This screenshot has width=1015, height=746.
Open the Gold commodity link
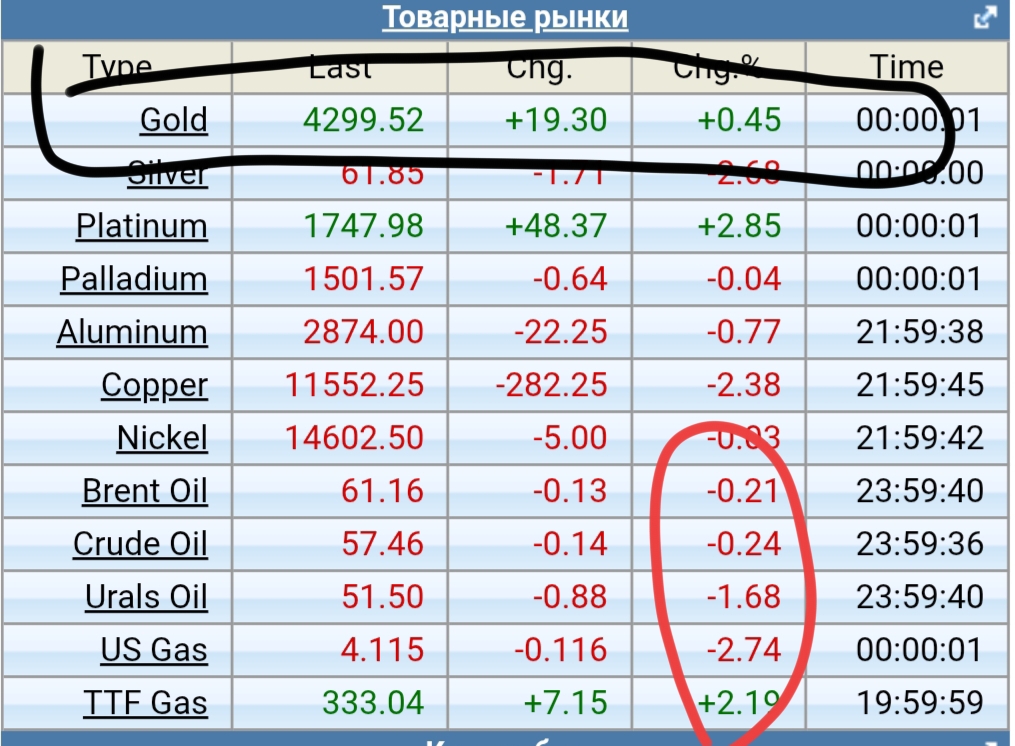[174, 120]
